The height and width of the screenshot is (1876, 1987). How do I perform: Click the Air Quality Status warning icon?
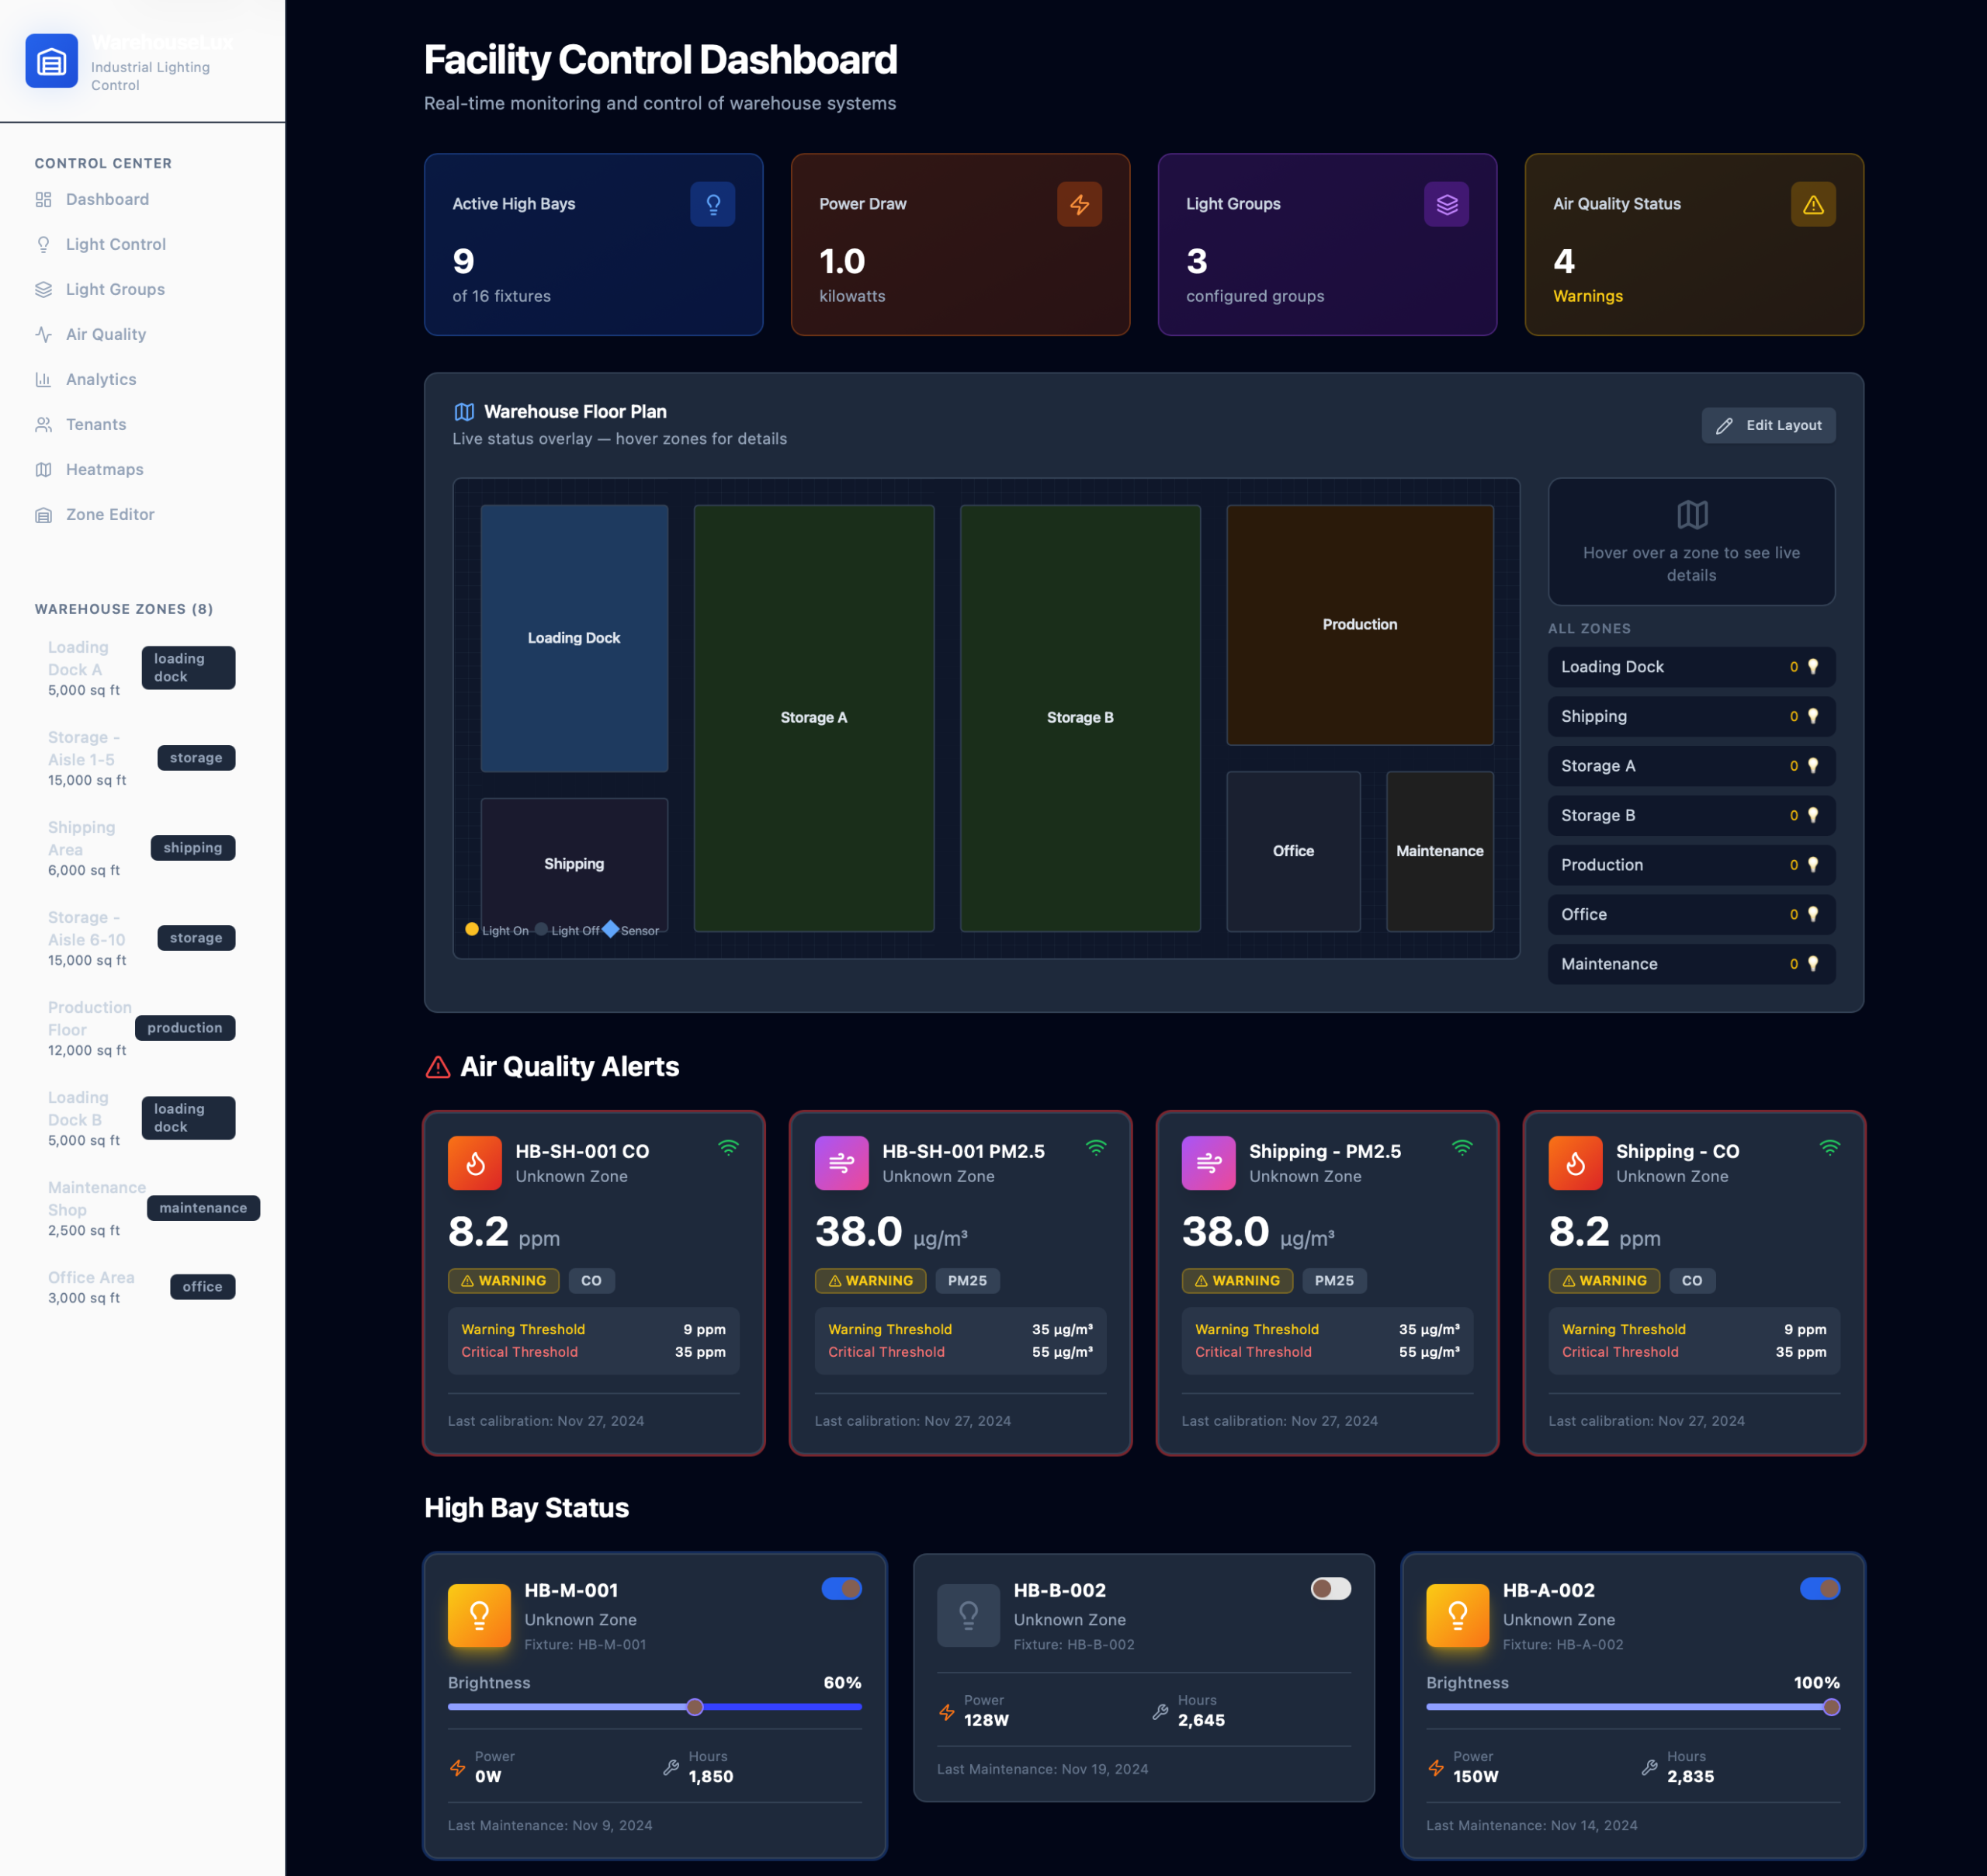1813,204
